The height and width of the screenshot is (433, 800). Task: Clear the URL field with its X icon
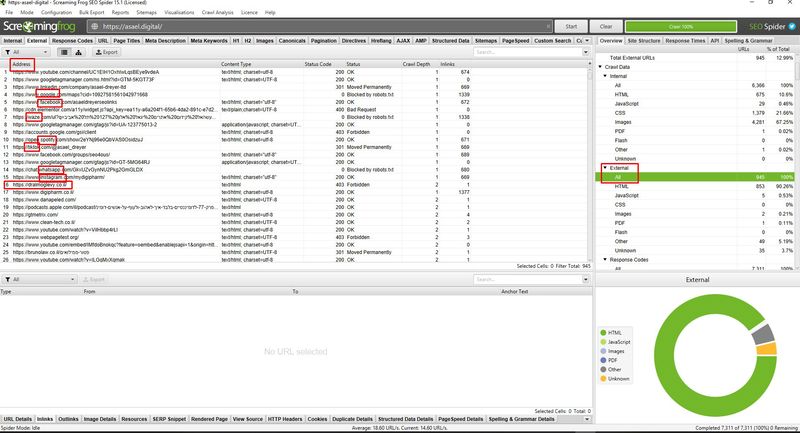pyautogui.click(x=548, y=27)
